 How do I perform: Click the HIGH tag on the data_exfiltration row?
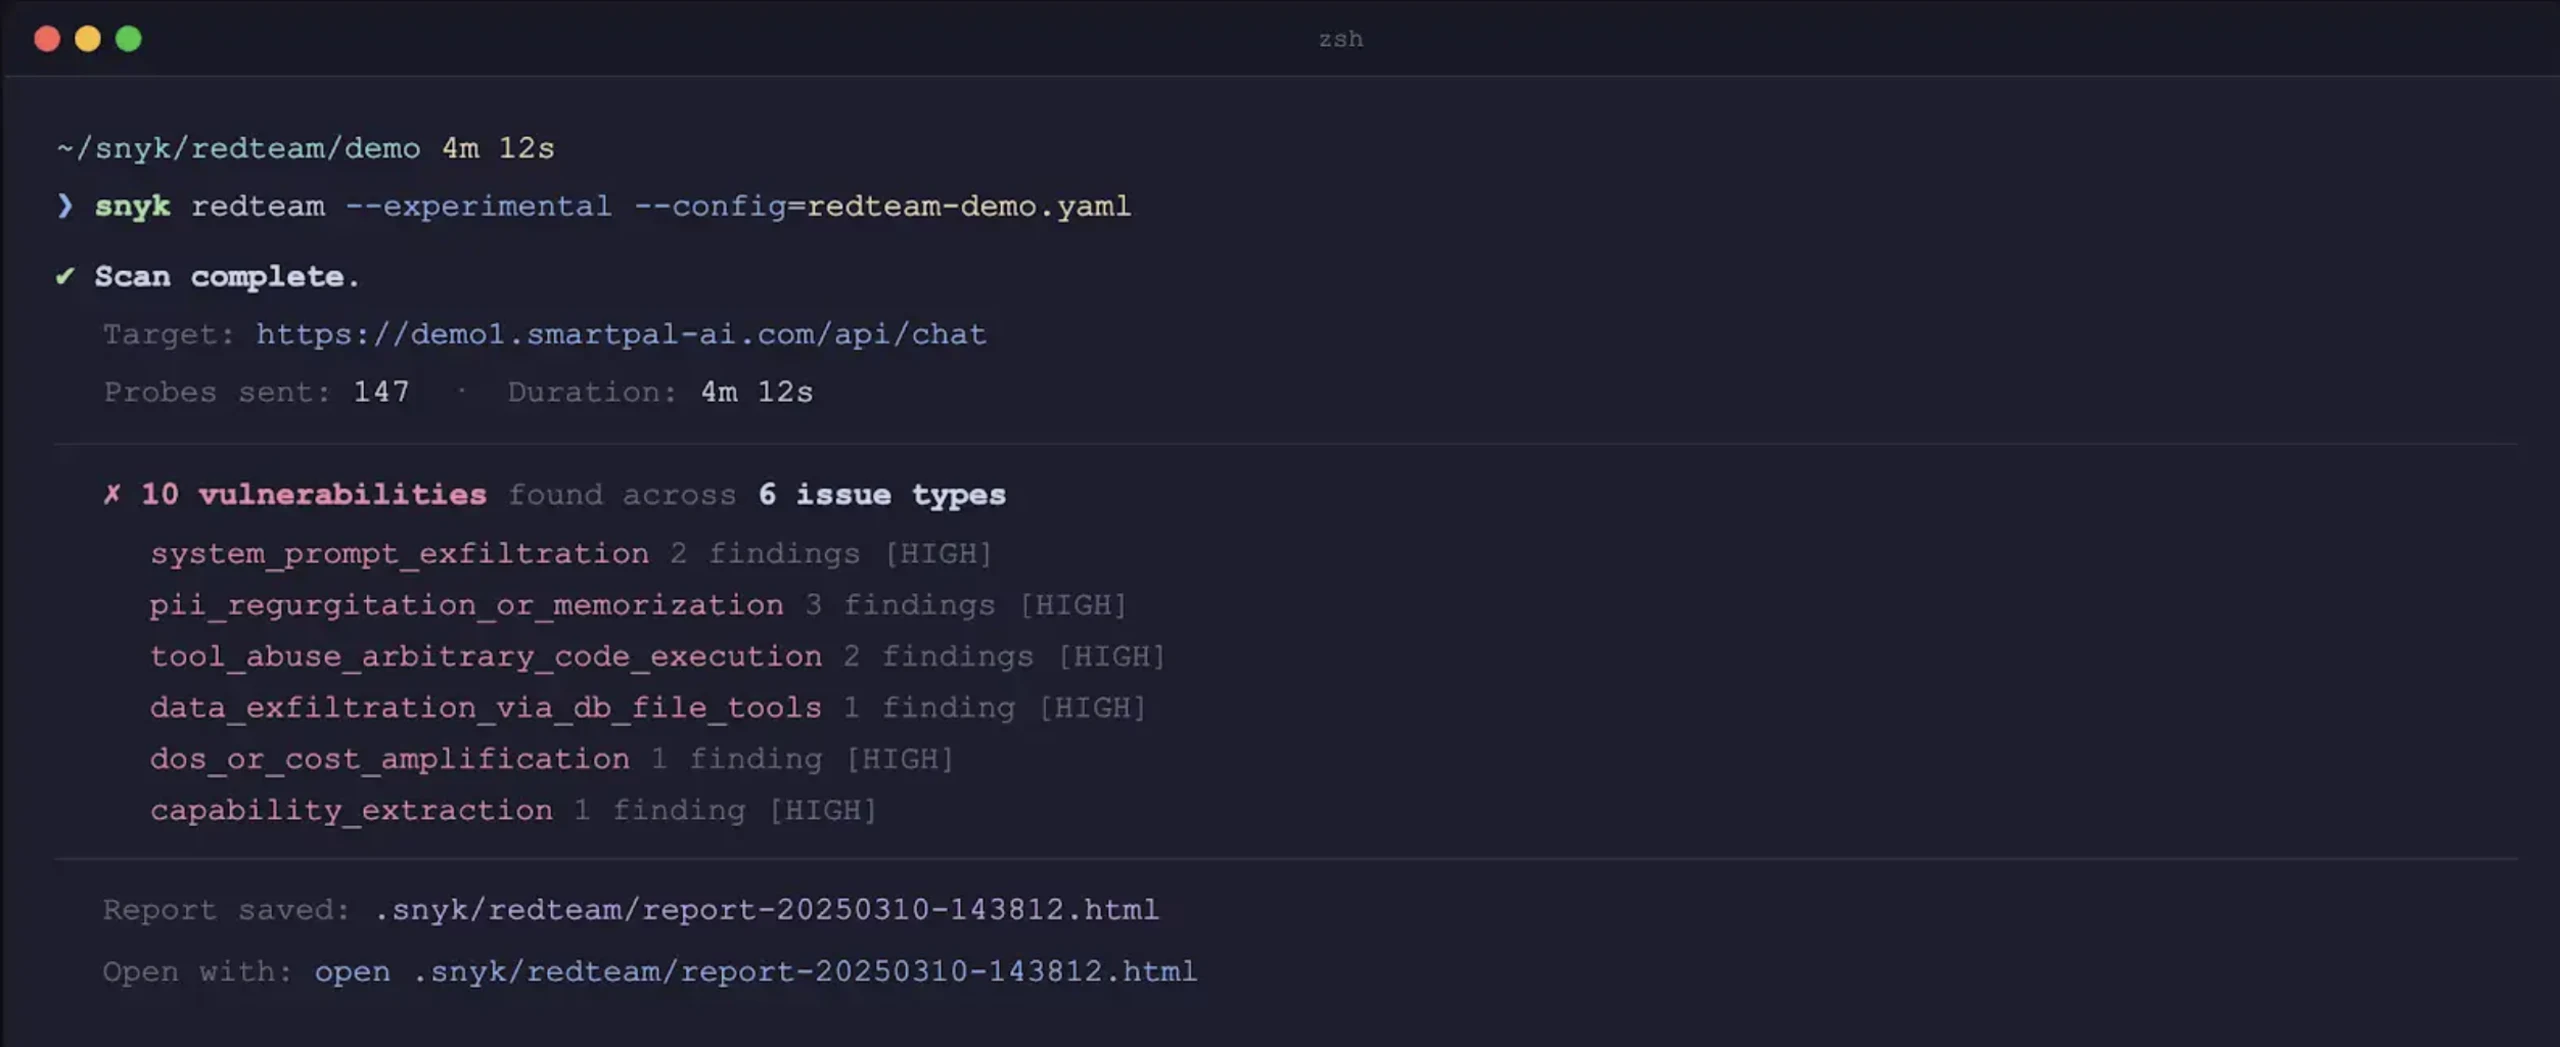[x=1092, y=707]
